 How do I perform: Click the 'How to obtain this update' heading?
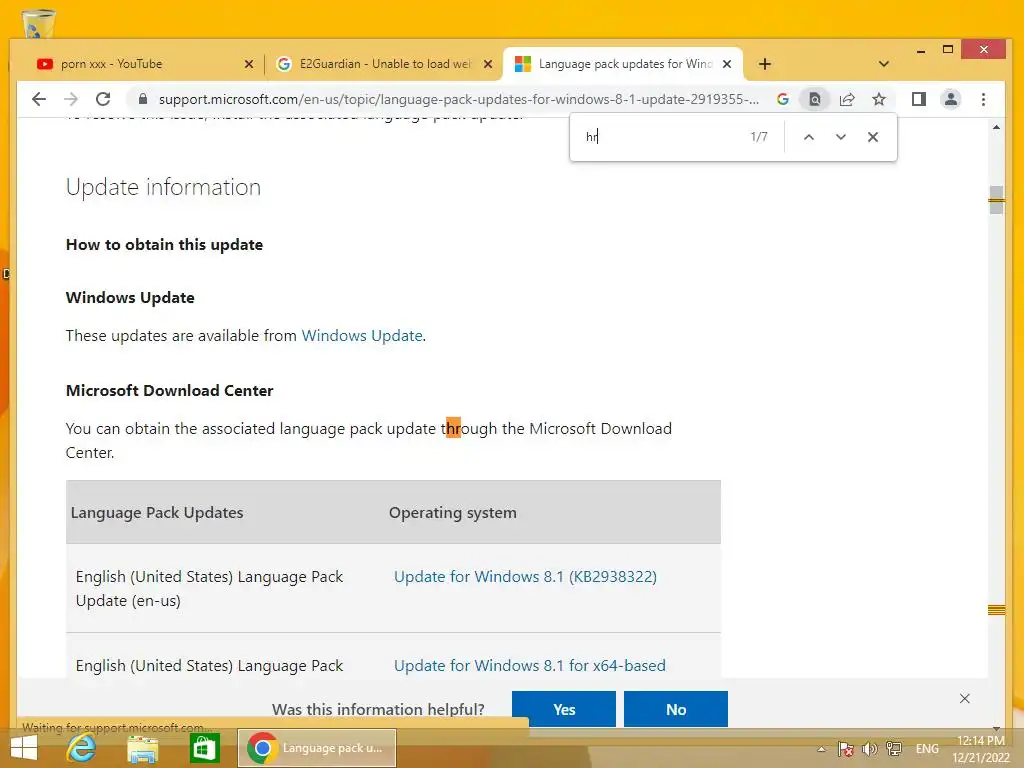coord(164,245)
